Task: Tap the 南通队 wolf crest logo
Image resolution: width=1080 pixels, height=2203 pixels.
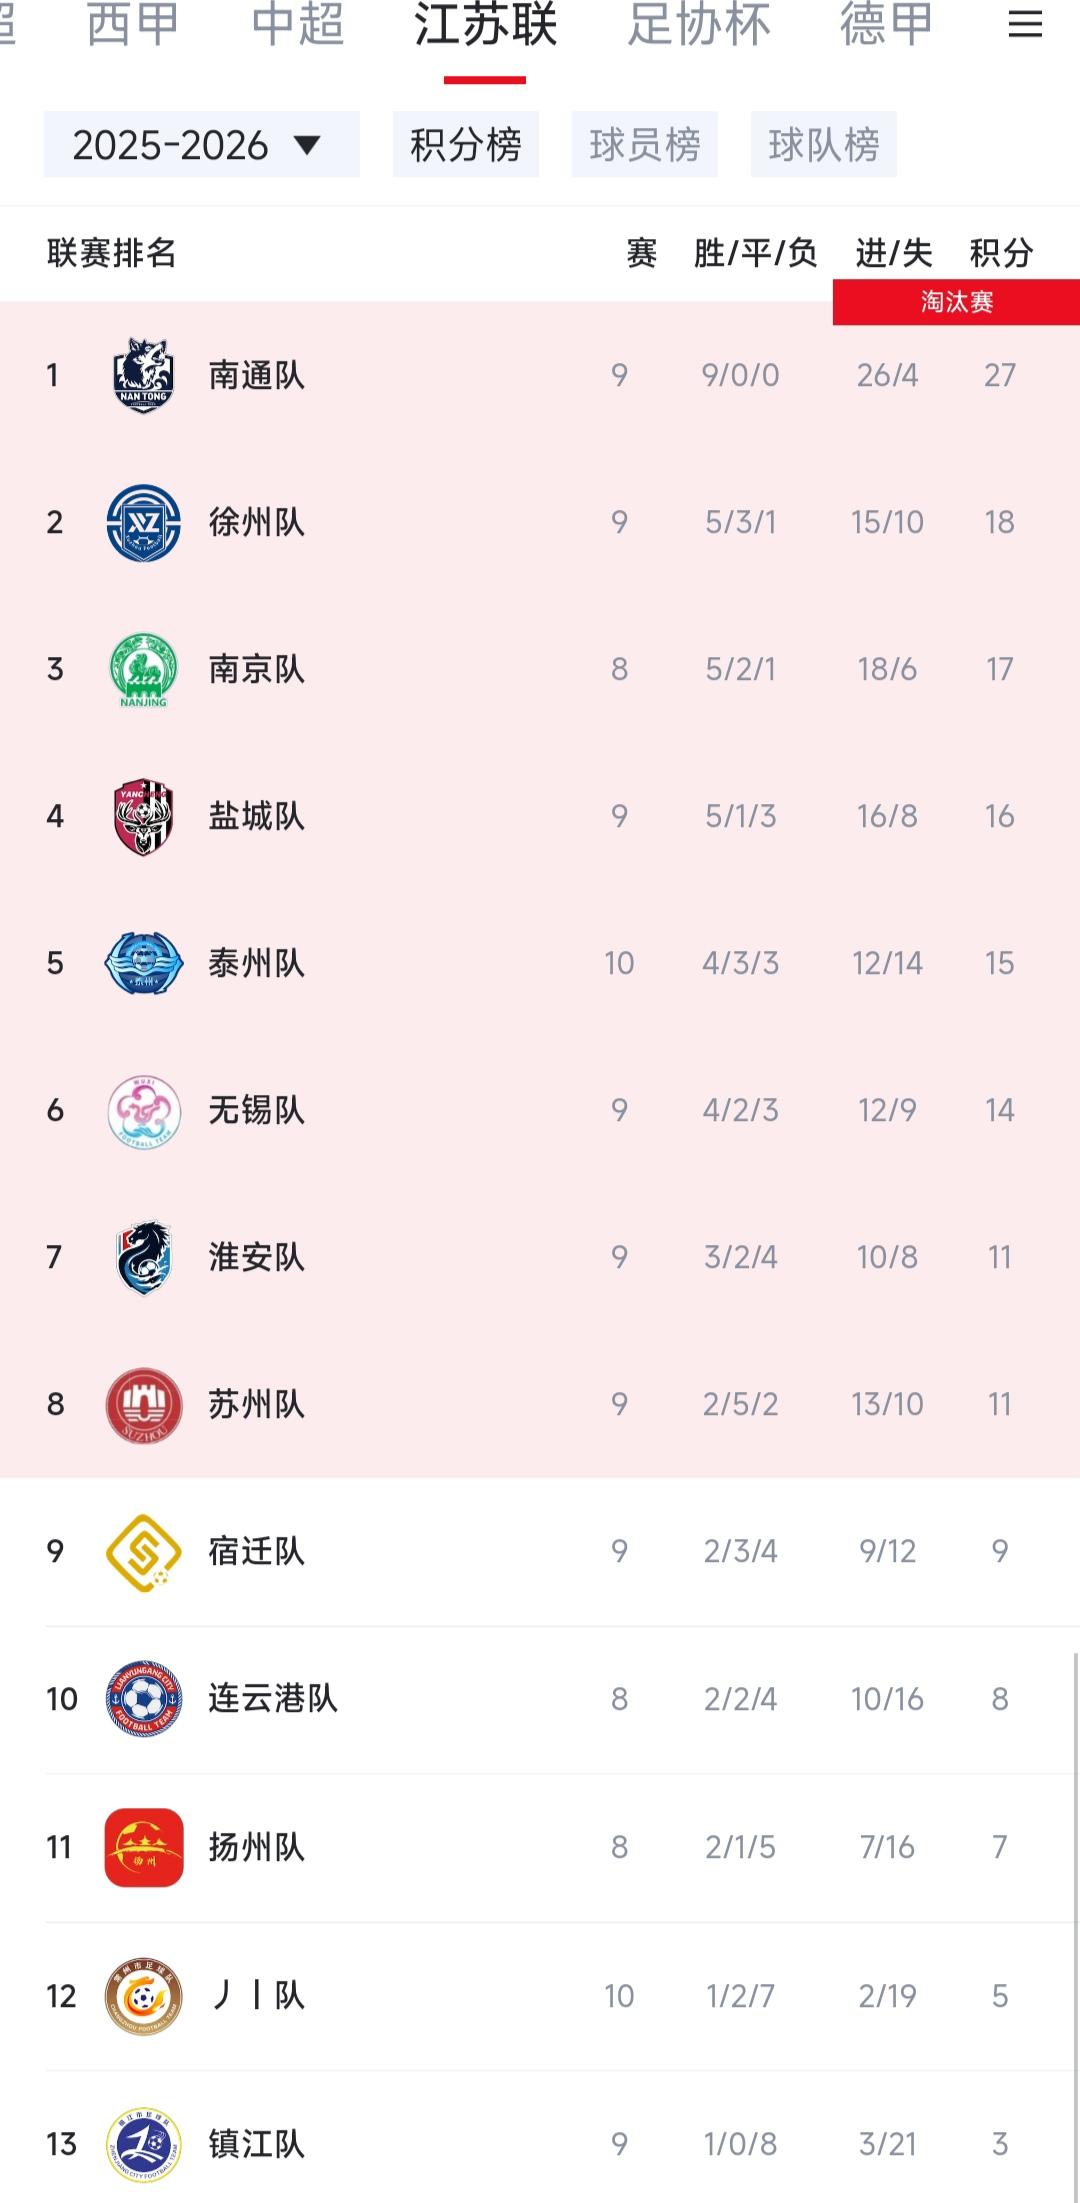Action: [144, 375]
